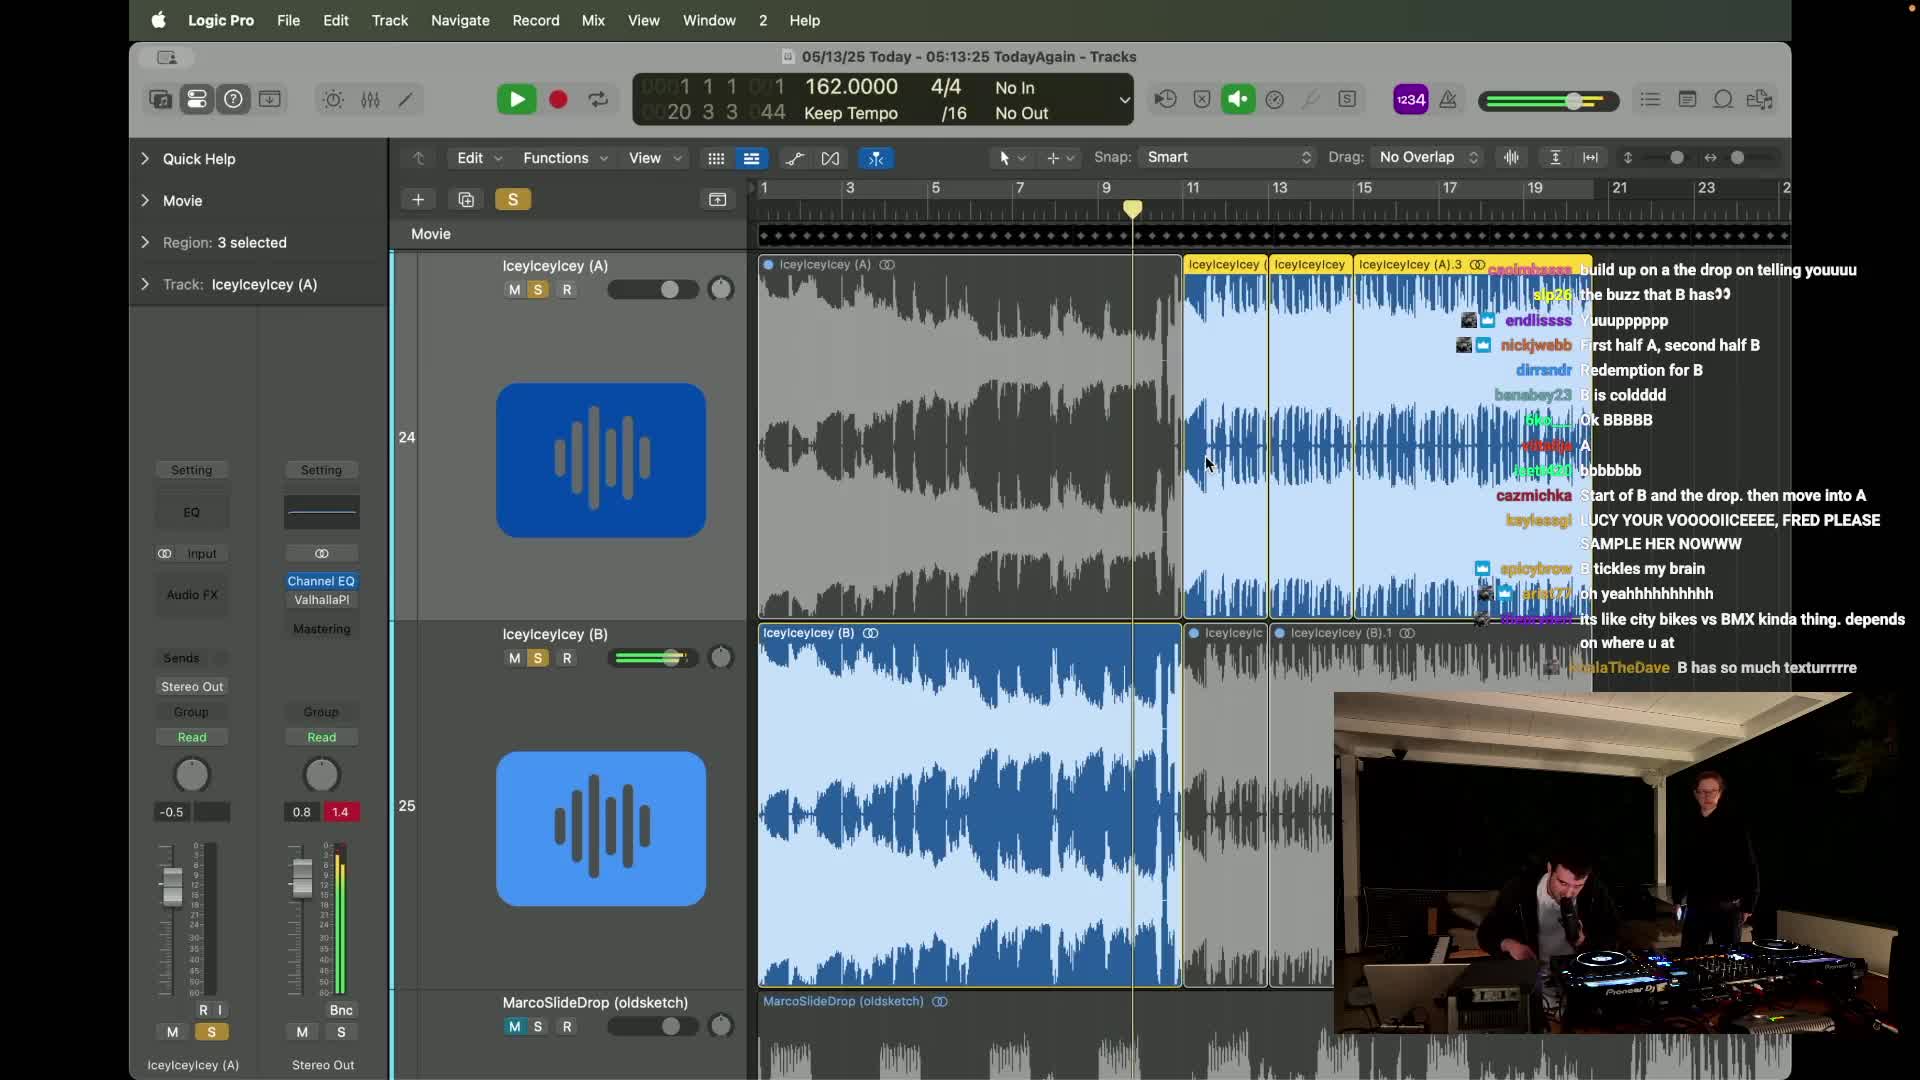Toggle the purple 1234 count-in button
The height and width of the screenshot is (1080, 1920).
click(x=1410, y=99)
